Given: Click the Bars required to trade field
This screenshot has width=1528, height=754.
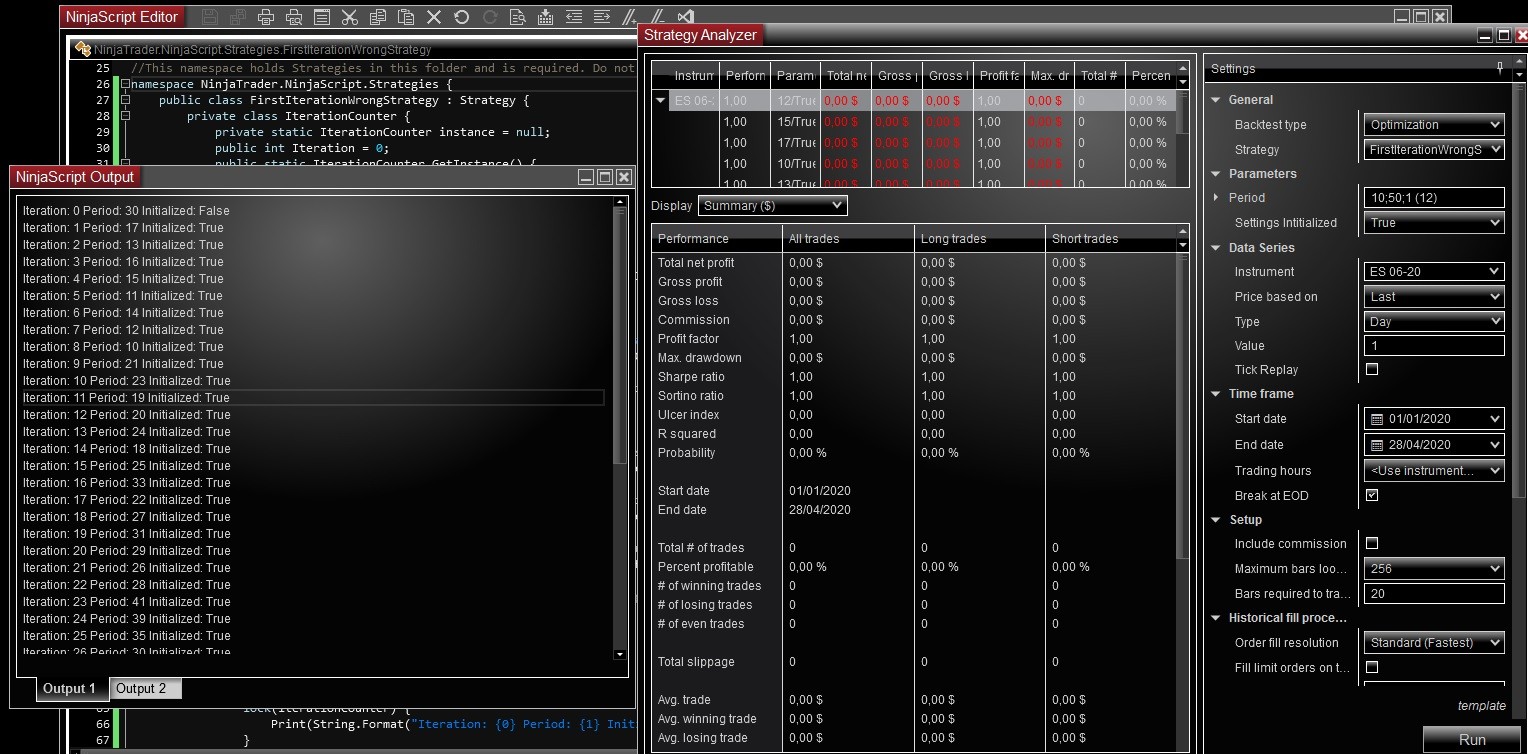Looking at the screenshot, I should [1433, 593].
